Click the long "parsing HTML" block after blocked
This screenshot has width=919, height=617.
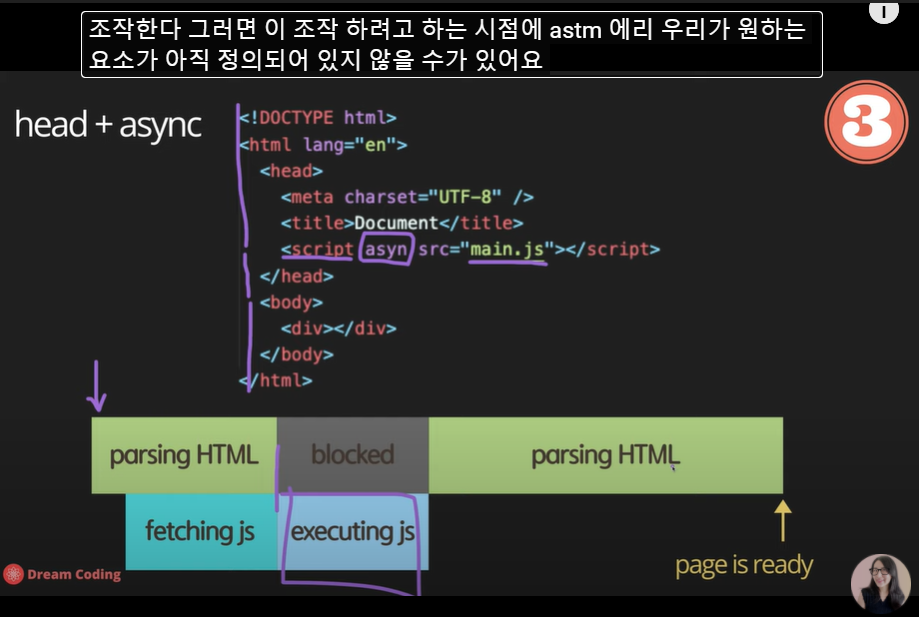coord(605,455)
